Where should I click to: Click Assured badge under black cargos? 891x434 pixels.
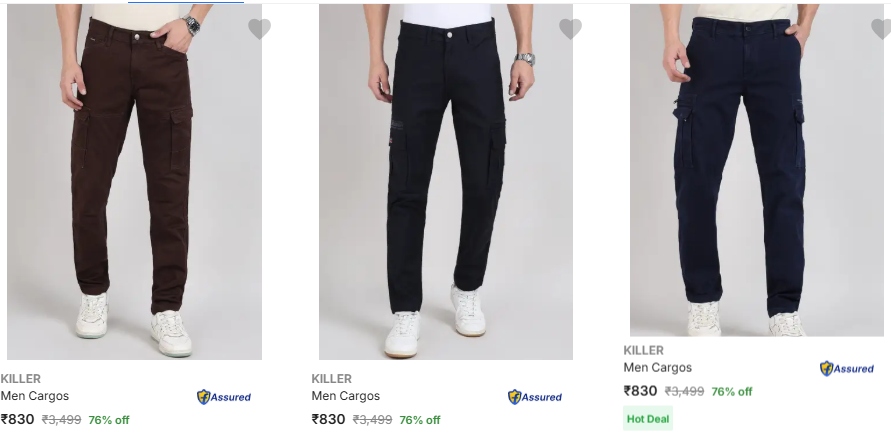[x=535, y=397]
